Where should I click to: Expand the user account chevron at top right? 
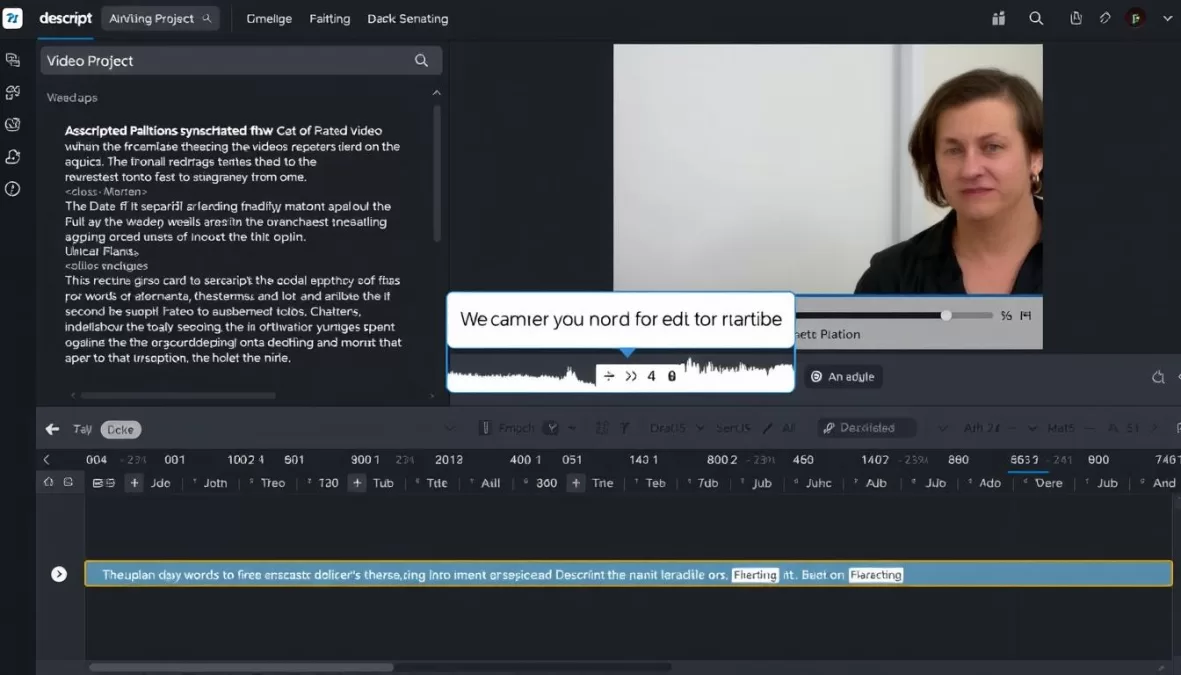(x=1167, y=18)
